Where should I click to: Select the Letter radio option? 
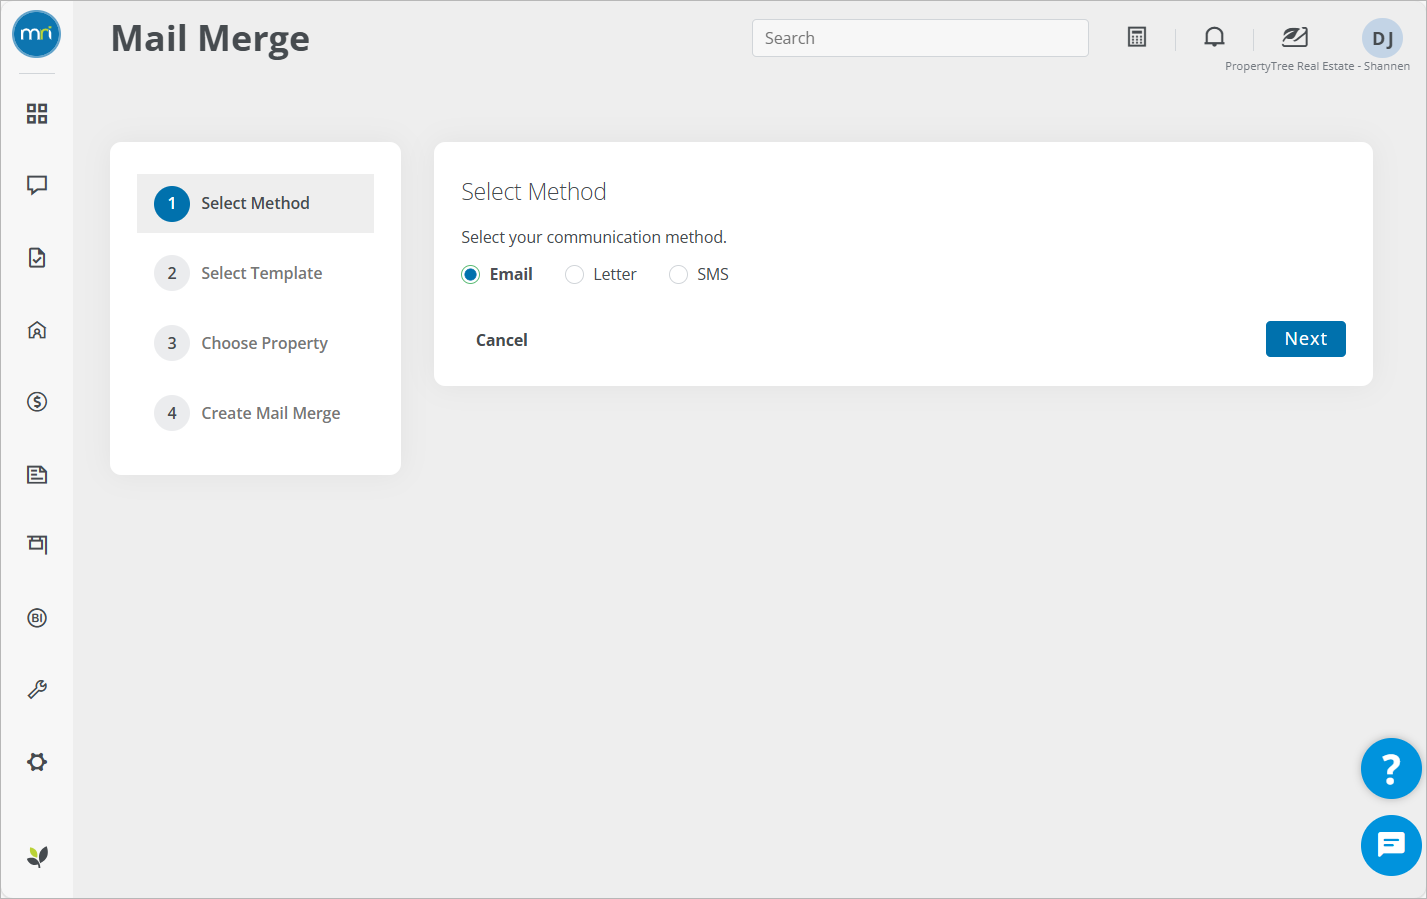(574, 275)
